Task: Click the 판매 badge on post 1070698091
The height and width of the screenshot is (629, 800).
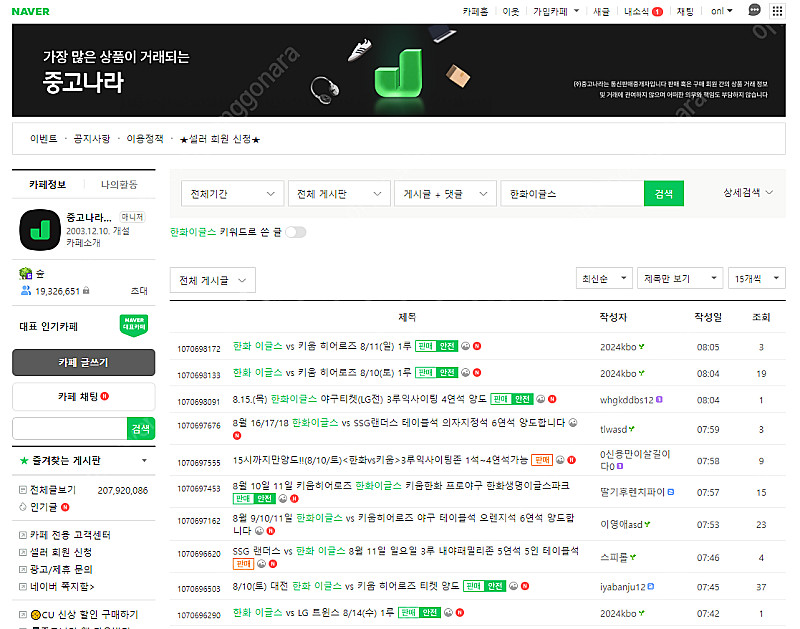Action: (x=501, y=399)
